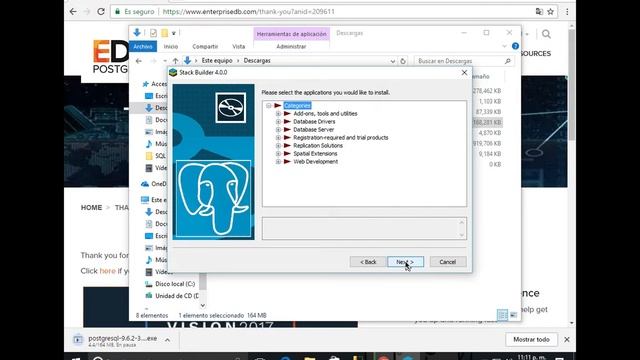Click the Explorer back arrow
The height and width of the screenshot is (360, 640).
139,61
